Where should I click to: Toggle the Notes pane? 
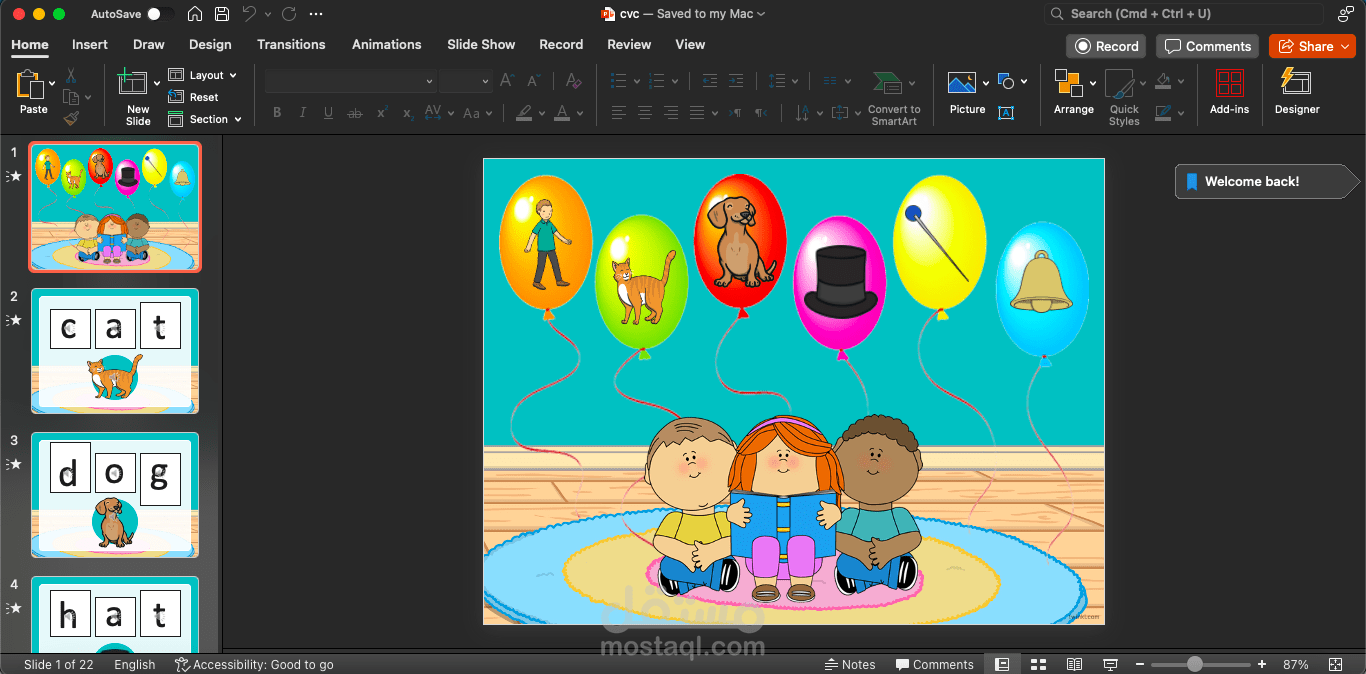coord(850,664)
